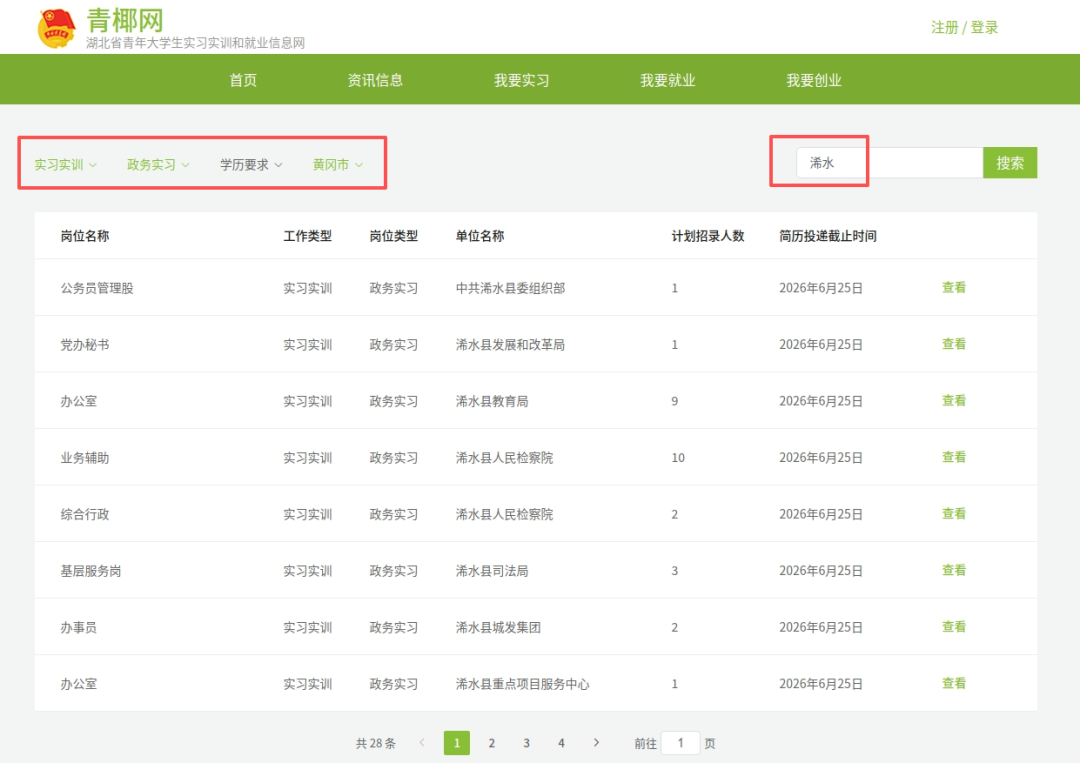
Task: Select pagination page 1
Action: pyautogui.click(x=457, y=743)
